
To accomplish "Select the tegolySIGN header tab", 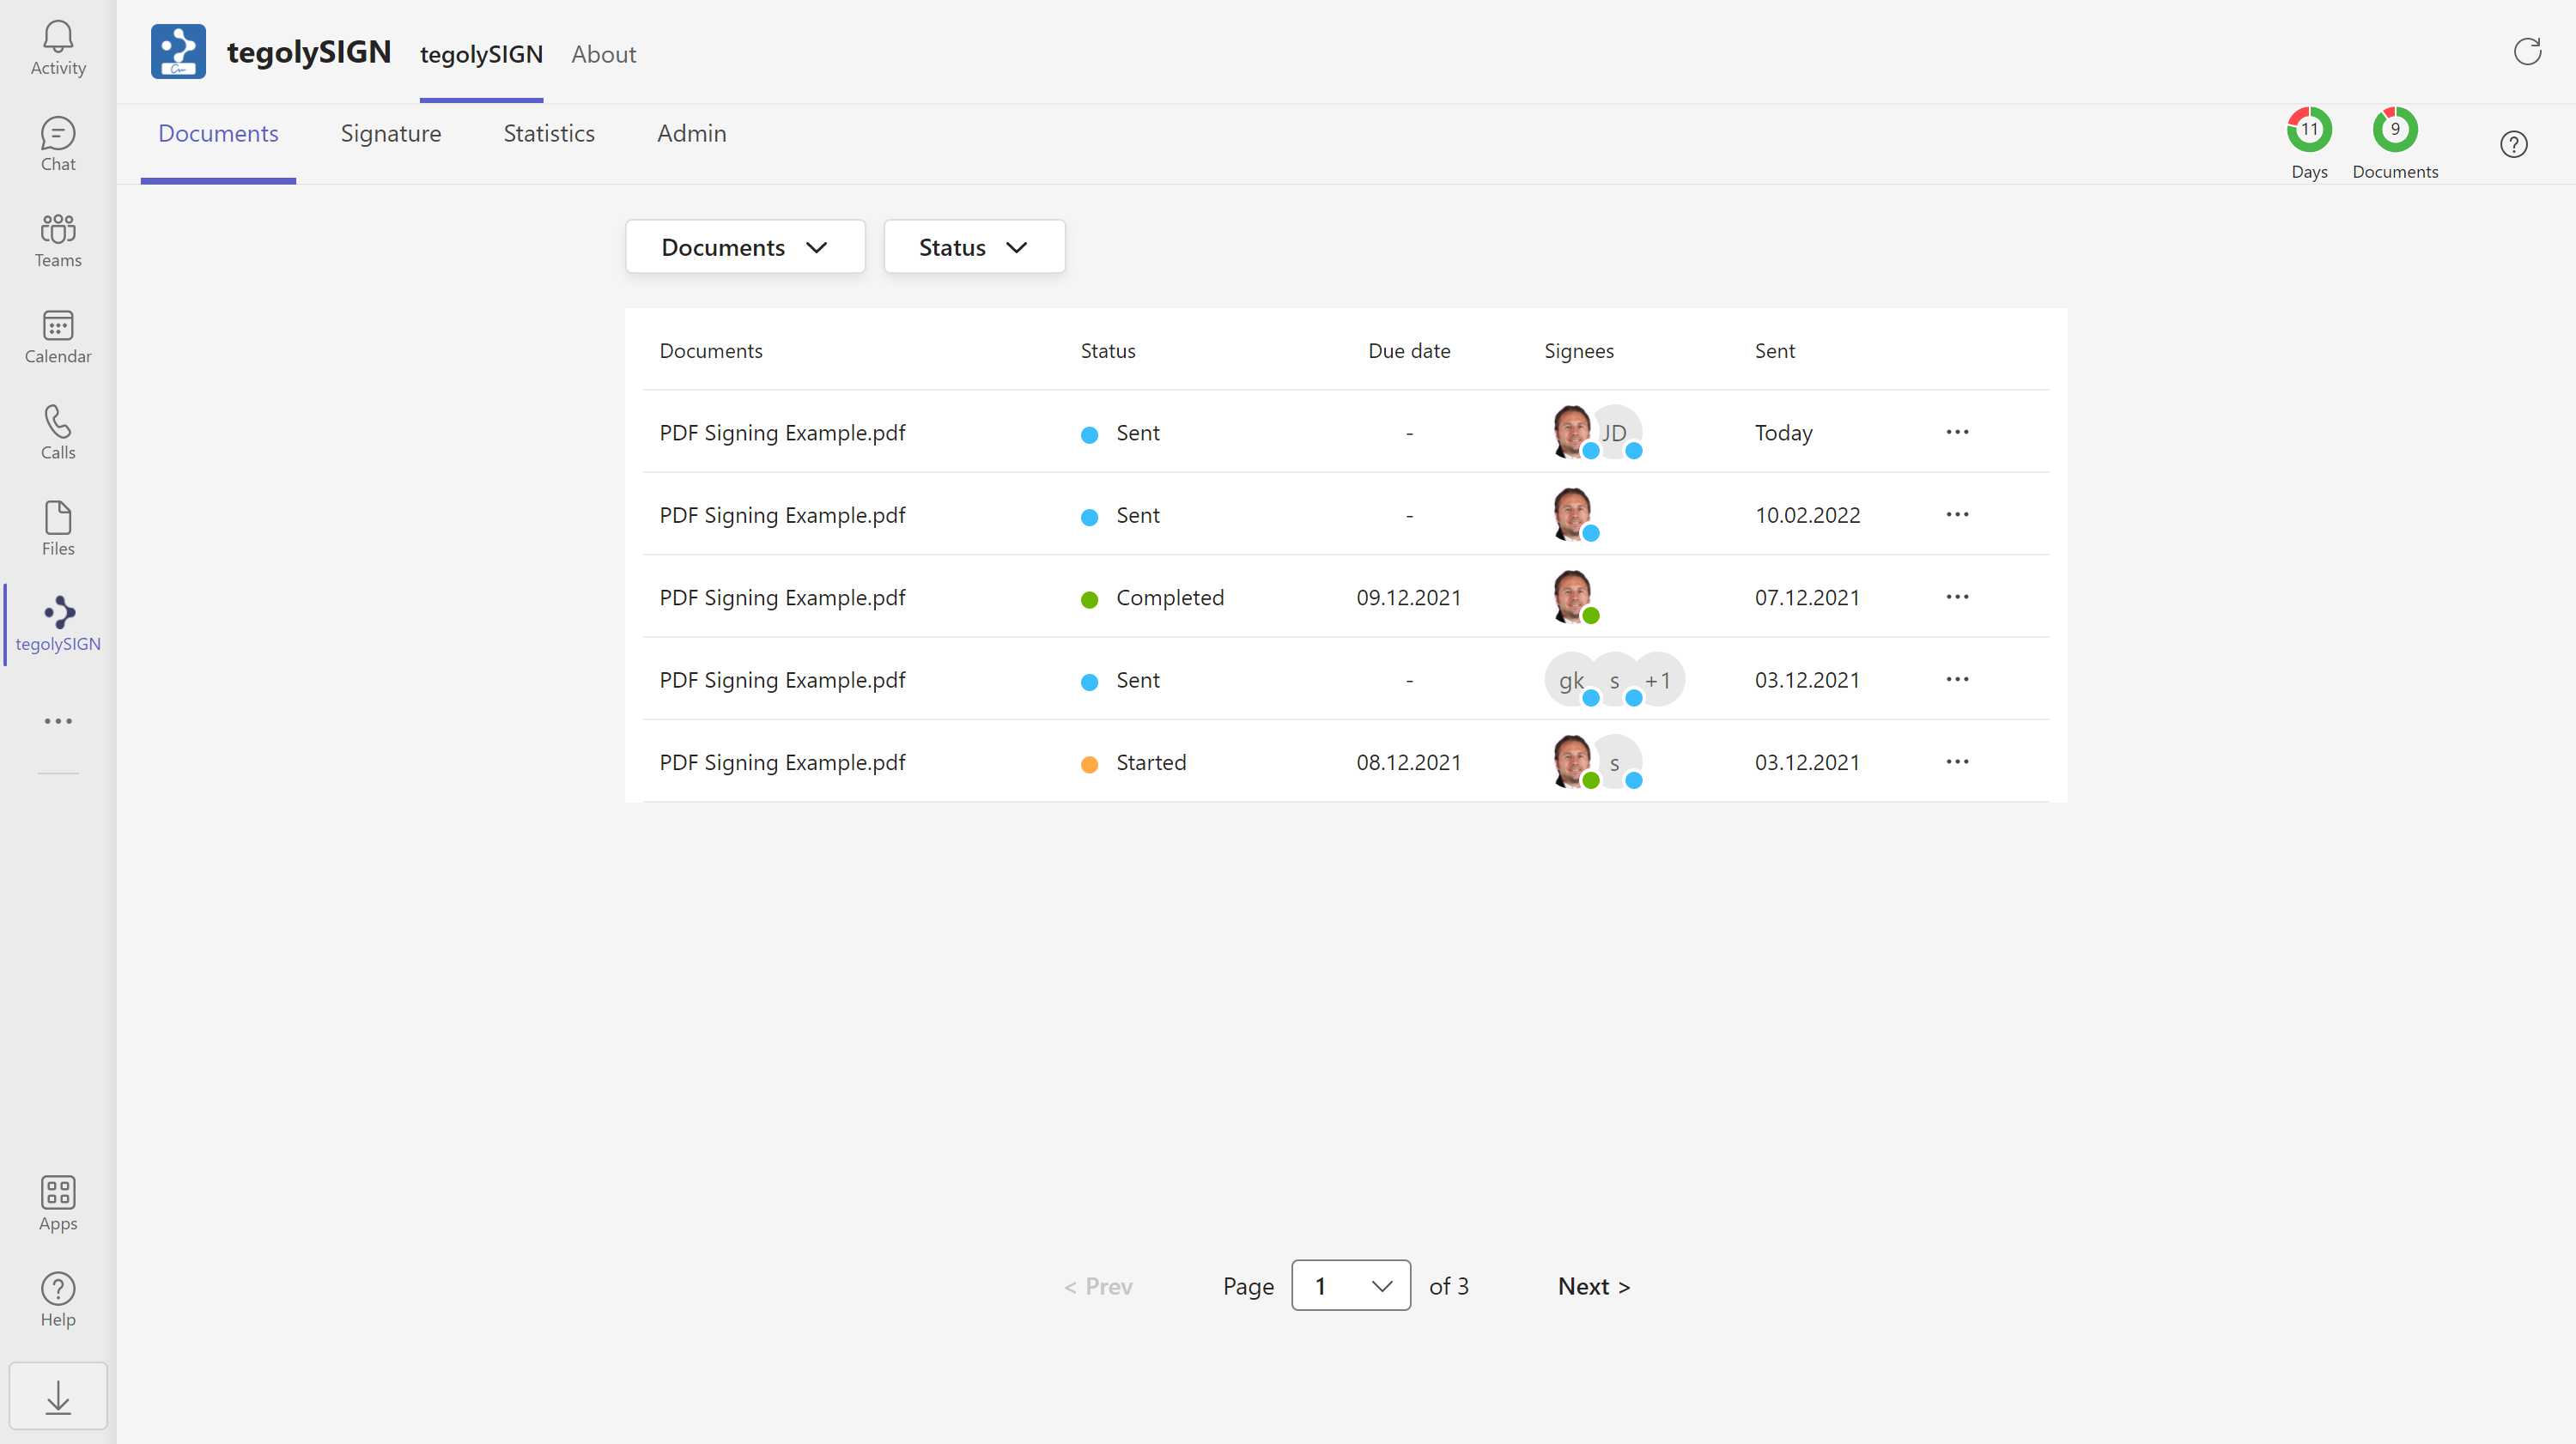I will click(481, 54).
